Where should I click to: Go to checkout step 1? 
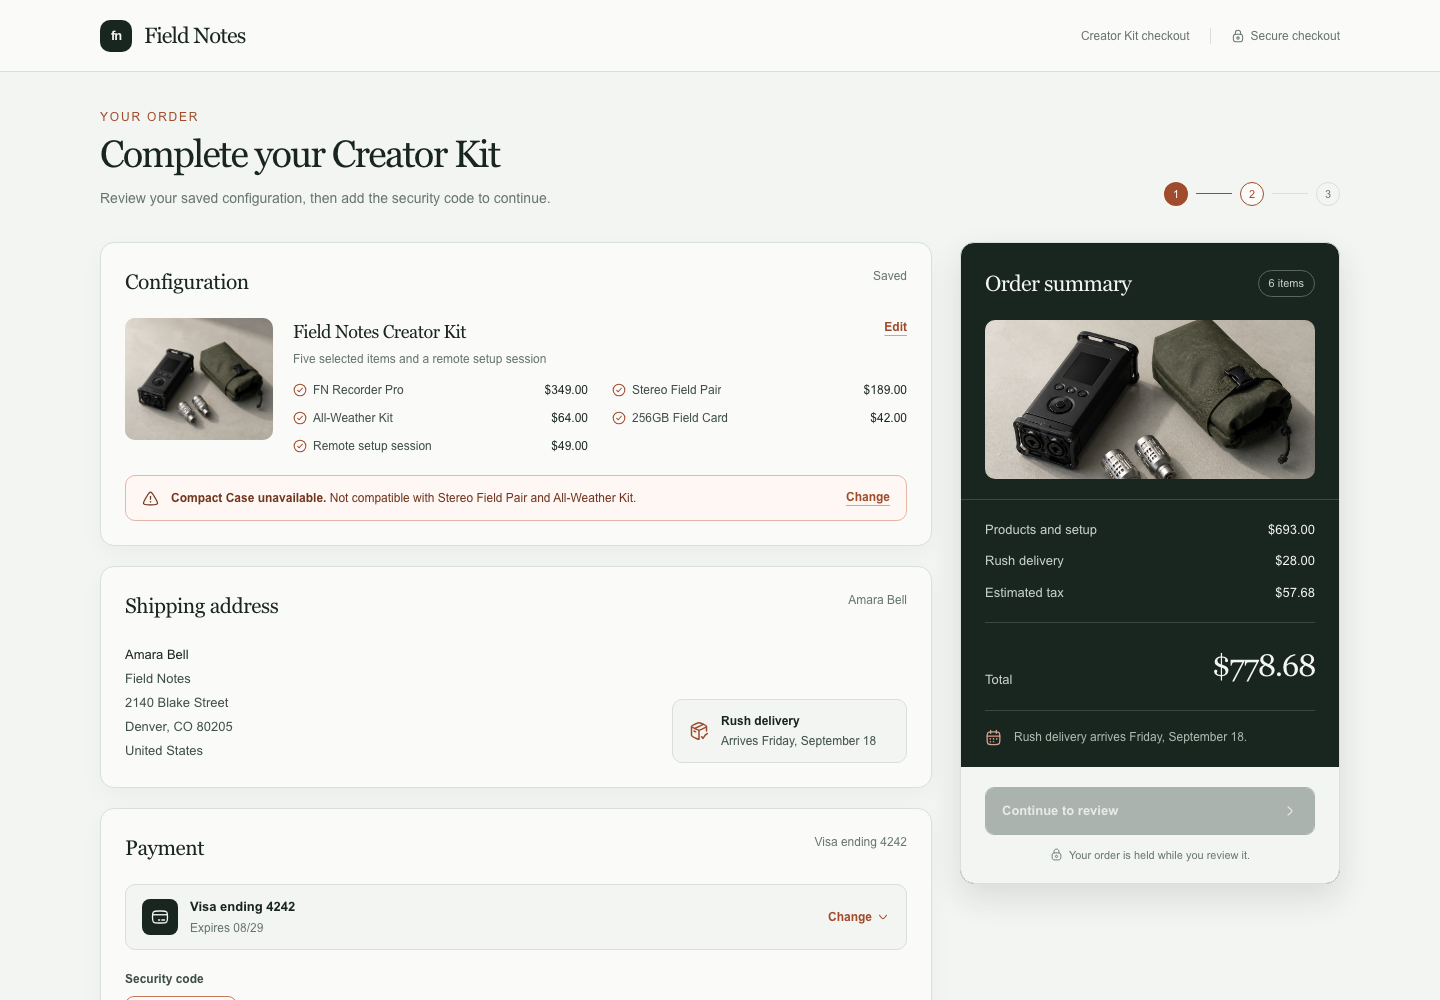click(x=1176, y=194)
